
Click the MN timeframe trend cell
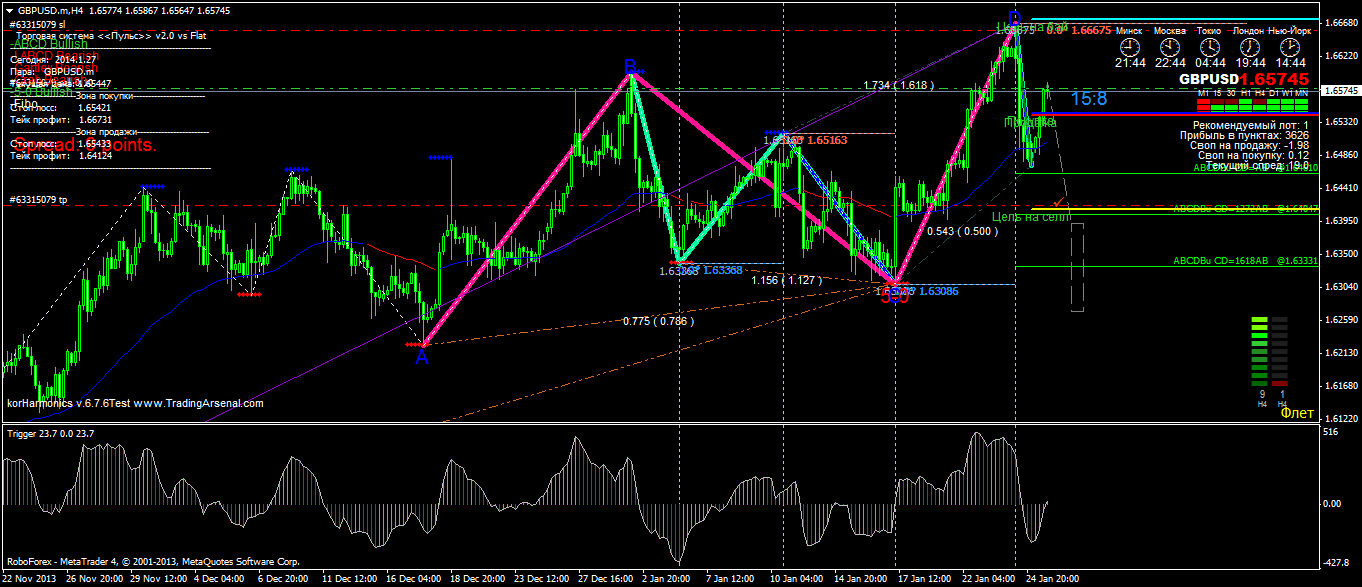pos(1301,103)
